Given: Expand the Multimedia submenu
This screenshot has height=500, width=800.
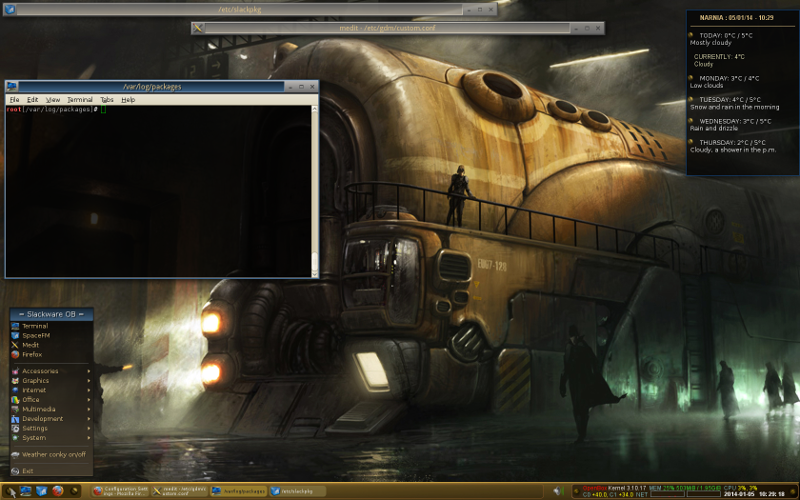Looking at the screenshot, I should [51, 409].
